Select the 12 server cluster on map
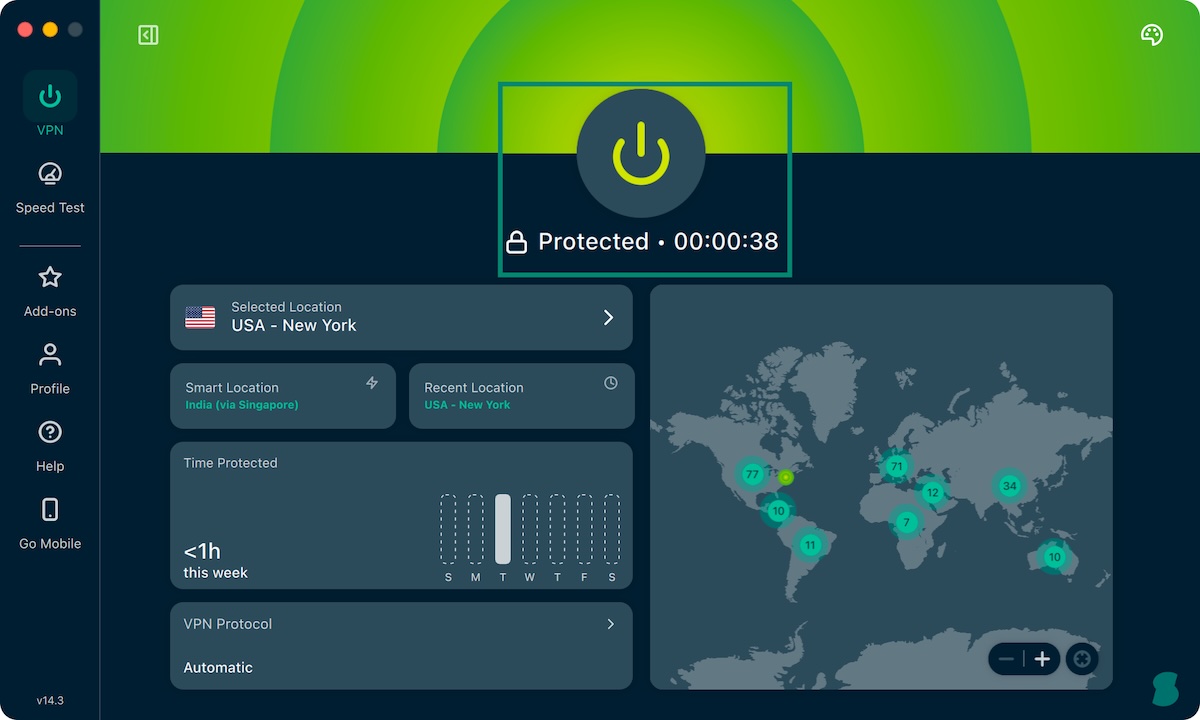1200x720 pixels. click(x=932, y=492)
